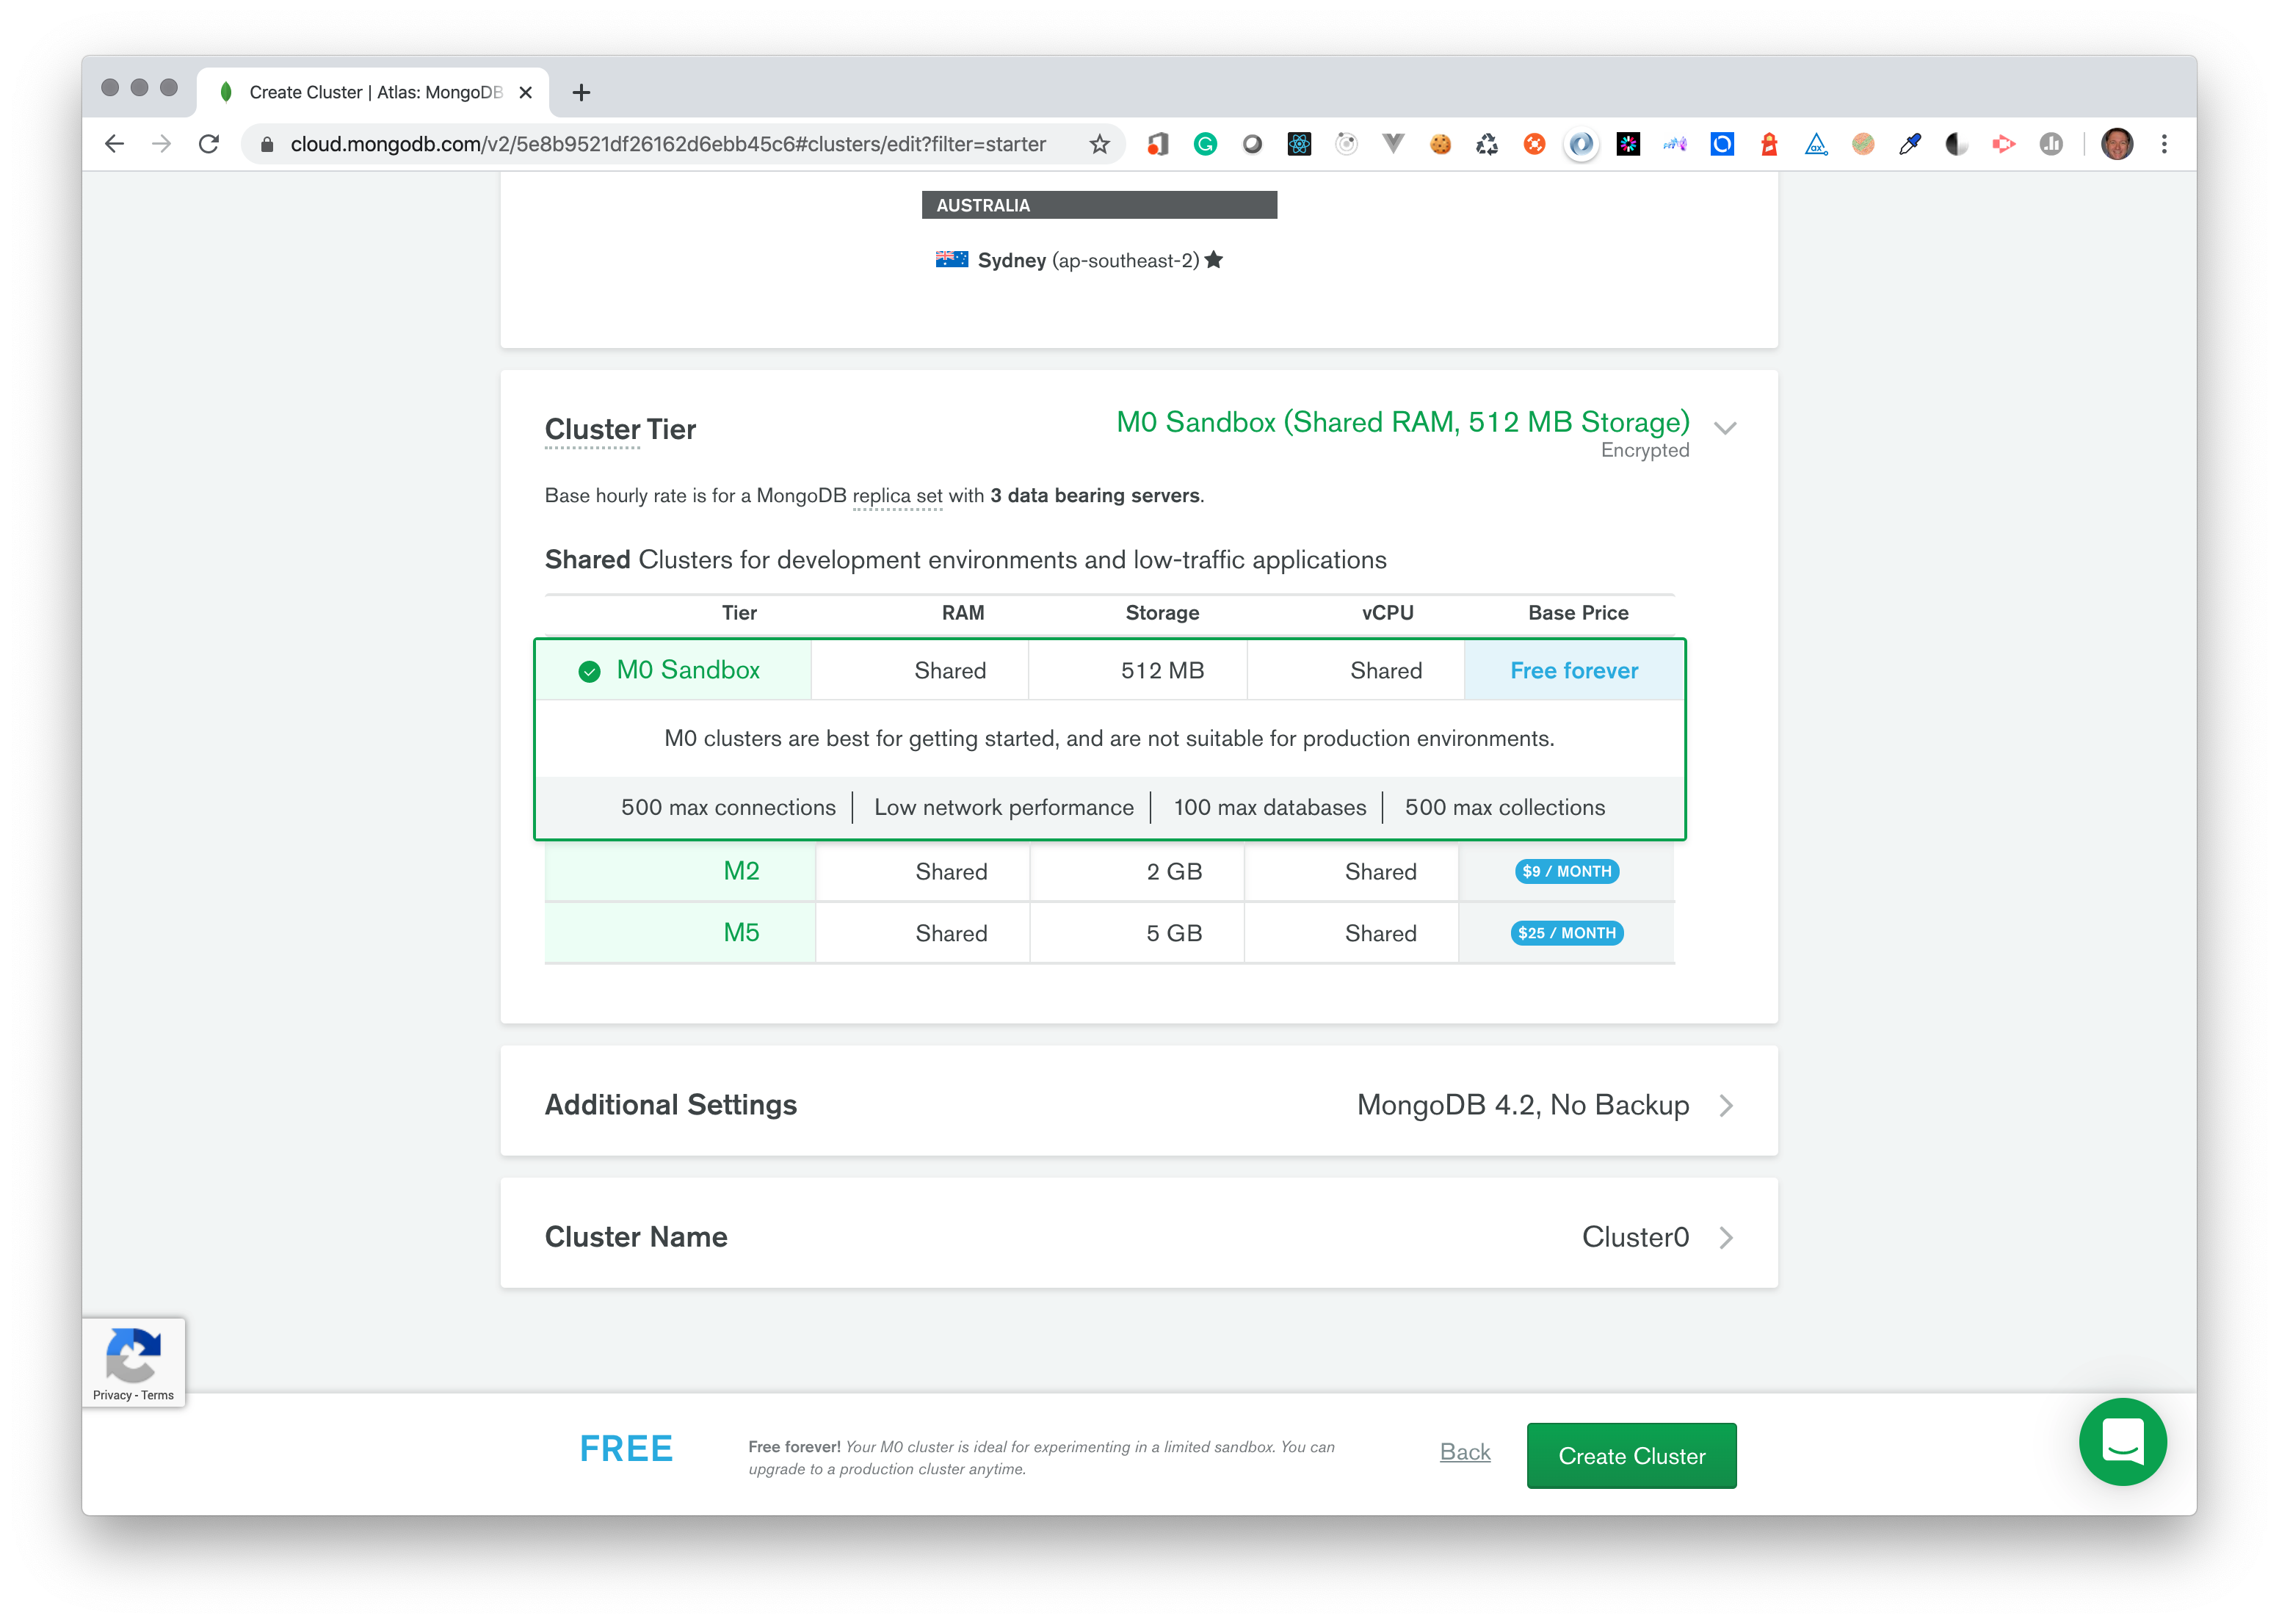Viewport: 2279px width, 1624px height.
Task: Click the replica set link
Action: [x=897, y=496]
